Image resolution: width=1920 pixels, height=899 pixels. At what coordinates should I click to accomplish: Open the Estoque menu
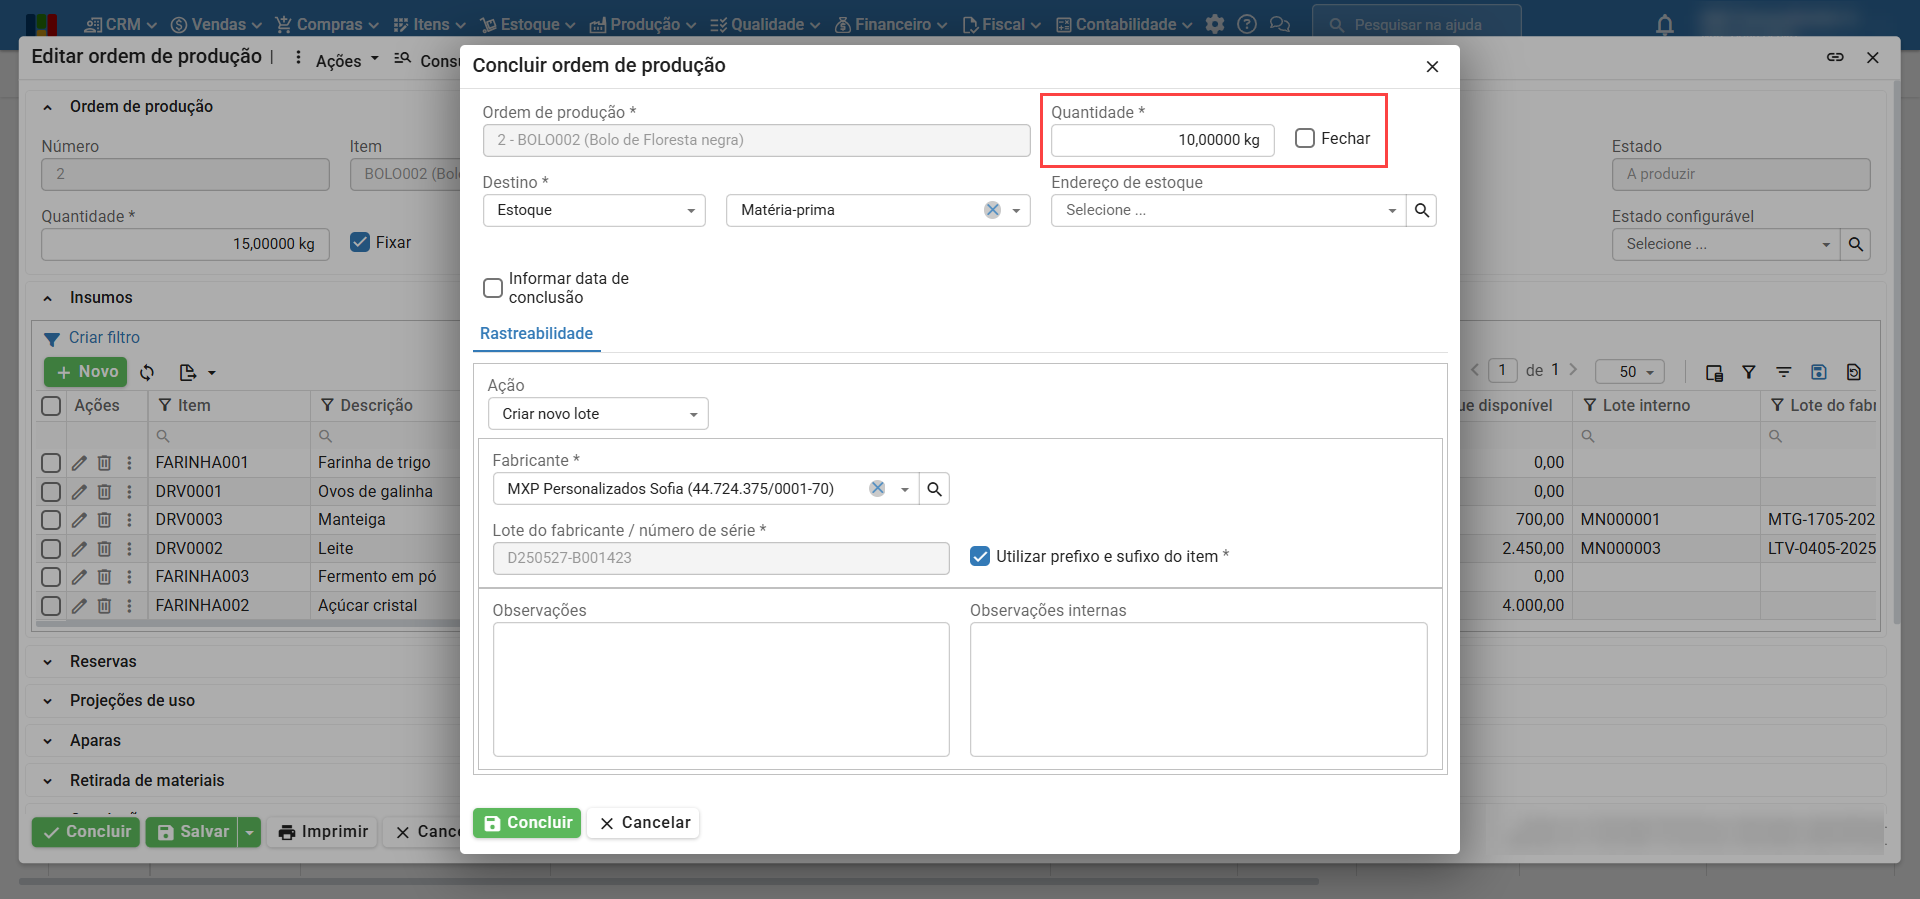(x=527, y=24)
